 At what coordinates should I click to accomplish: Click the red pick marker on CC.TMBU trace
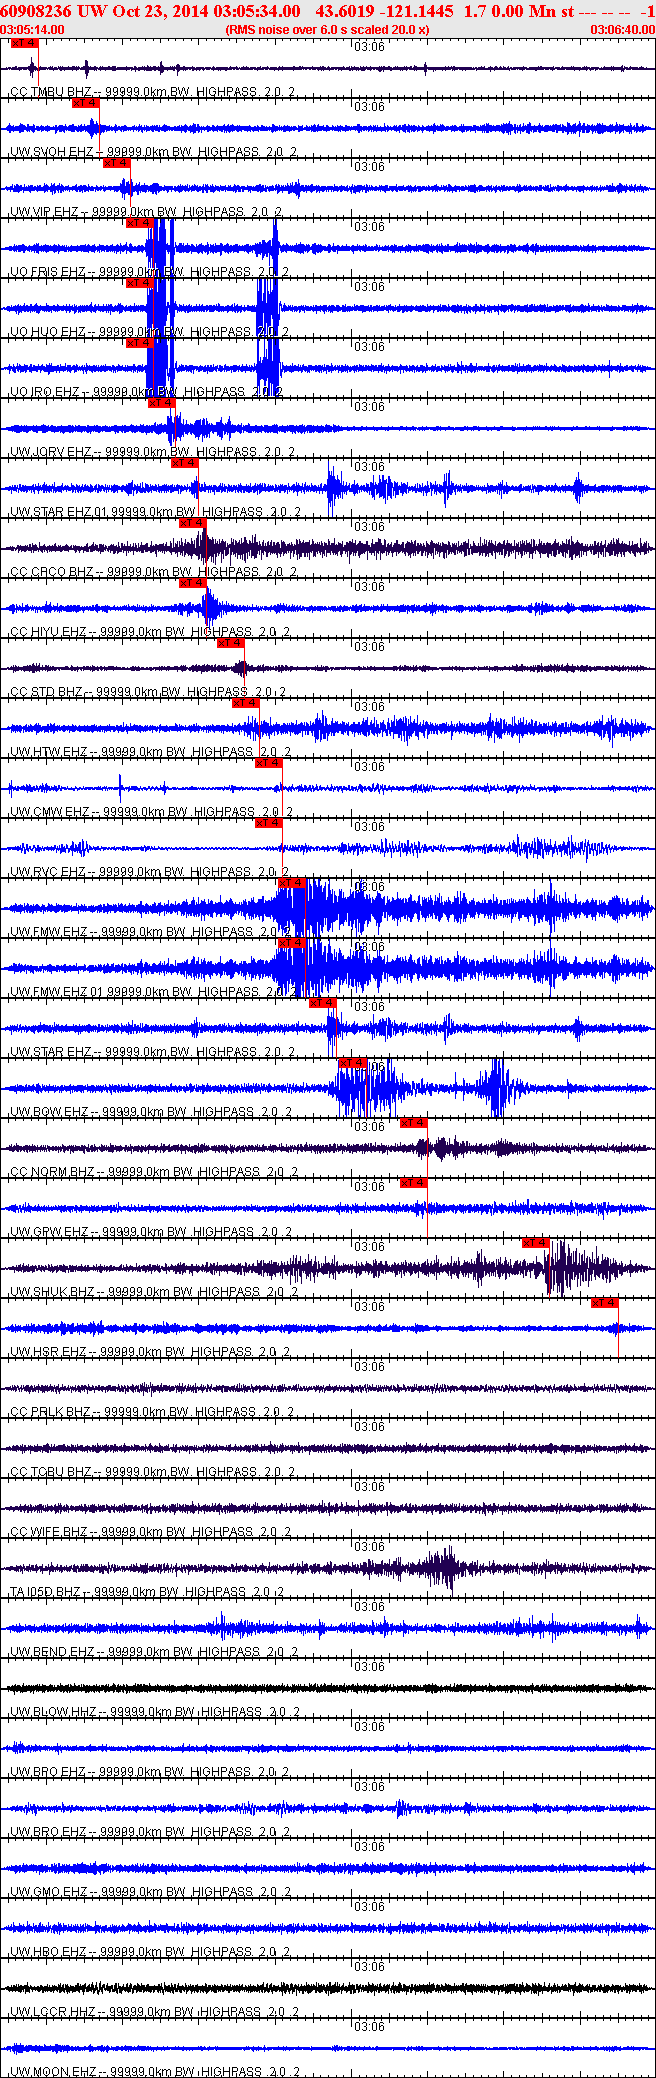tap(25, 44)
